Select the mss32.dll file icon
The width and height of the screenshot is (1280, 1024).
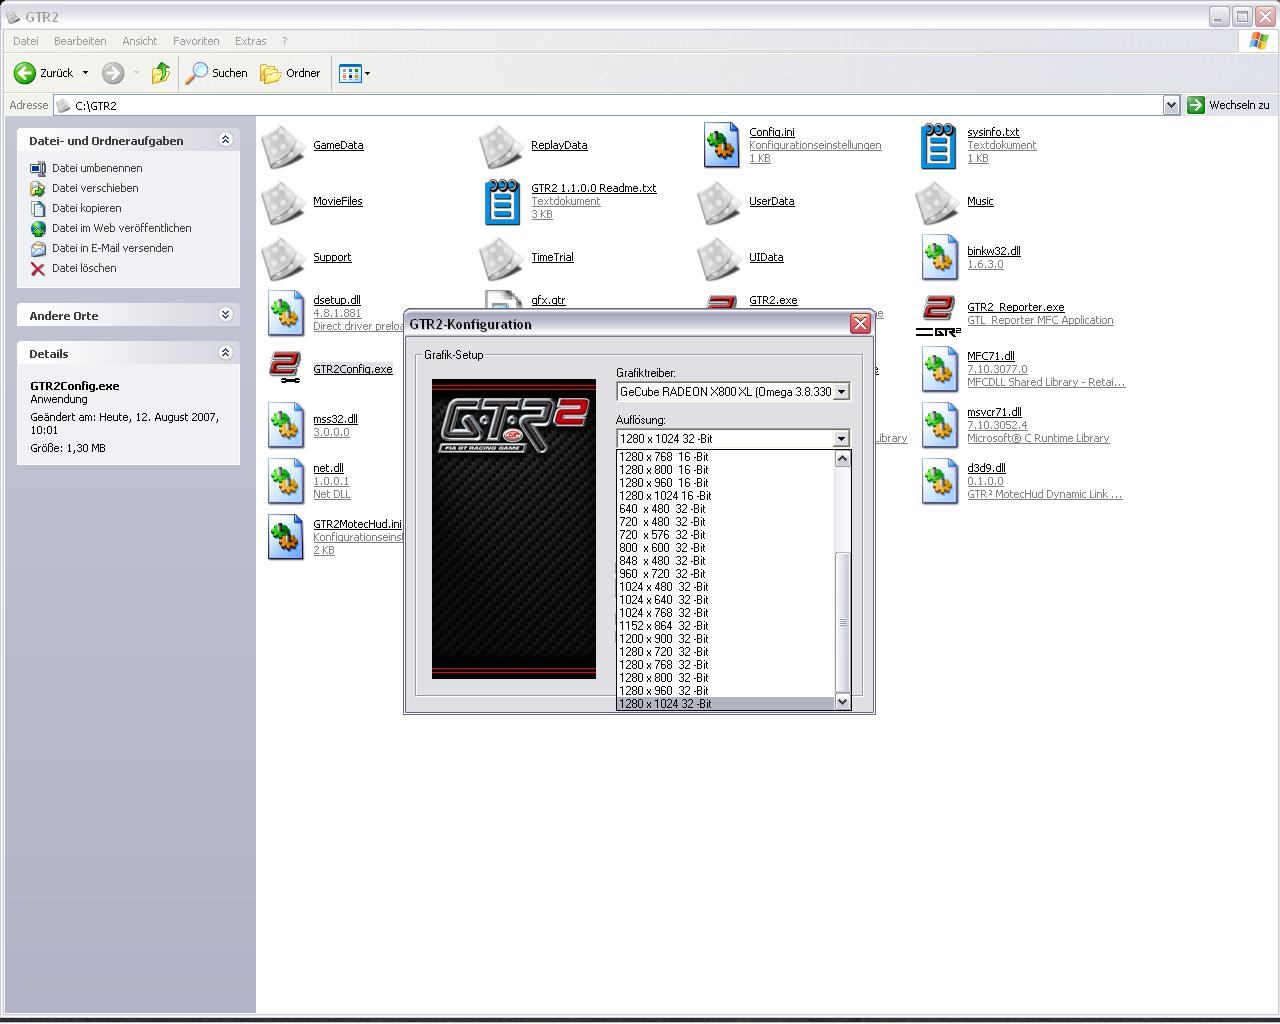click(285, 426)
